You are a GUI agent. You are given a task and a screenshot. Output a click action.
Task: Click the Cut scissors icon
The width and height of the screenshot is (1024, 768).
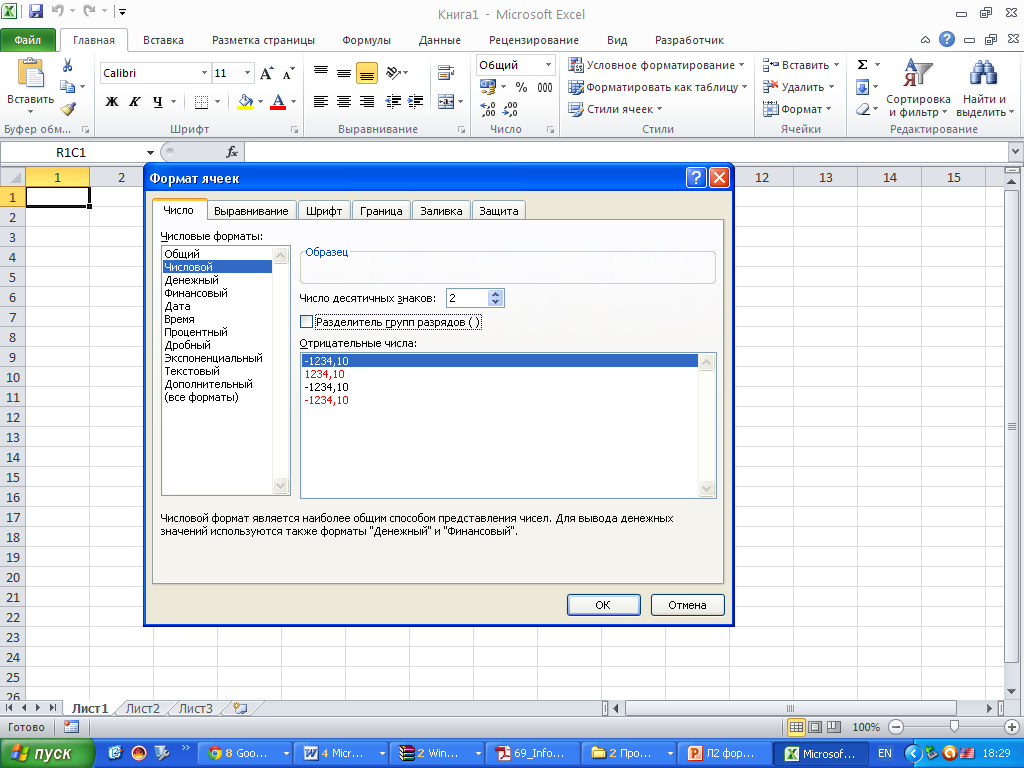tap(67, 65)
